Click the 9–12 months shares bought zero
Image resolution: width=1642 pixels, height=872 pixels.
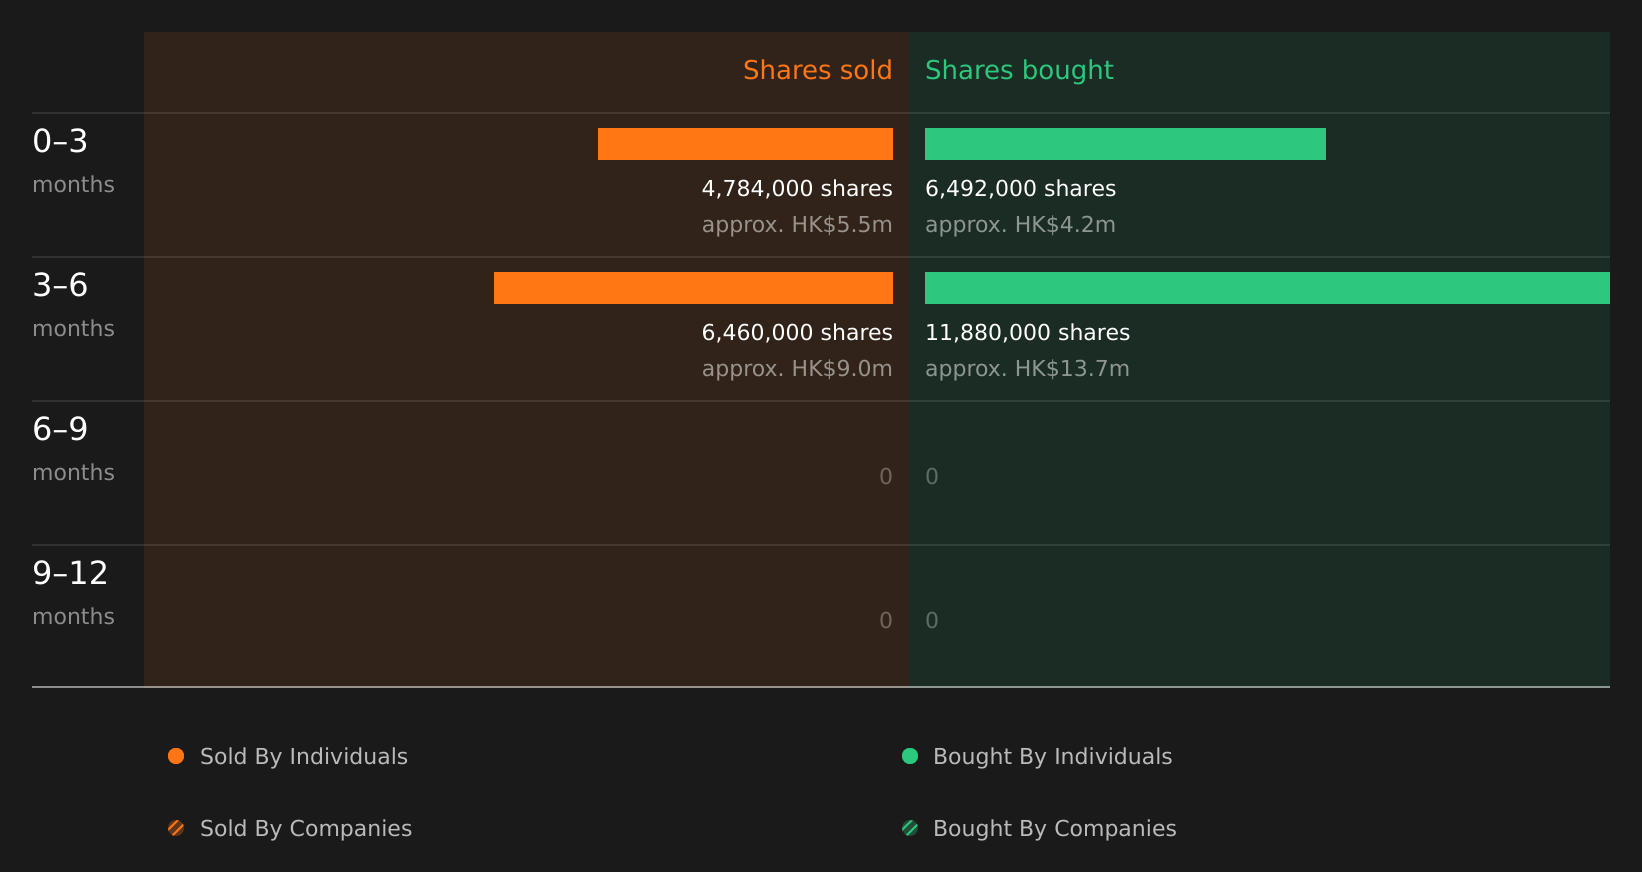tap(932, 621)
